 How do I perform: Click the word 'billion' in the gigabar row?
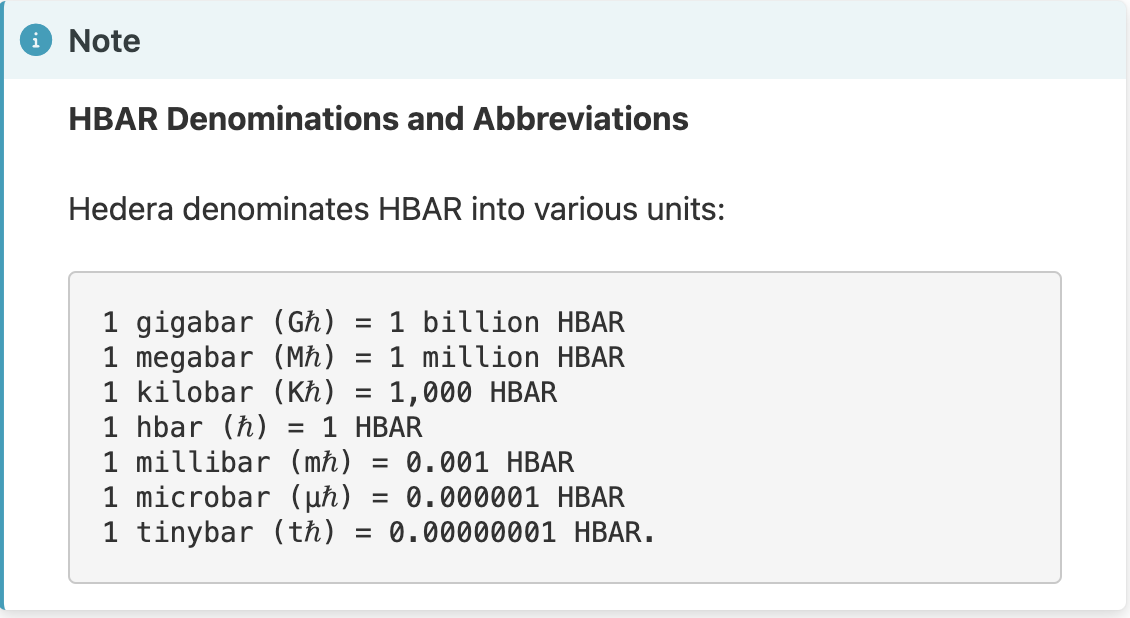pyautogui.click(x=481, y=322)
